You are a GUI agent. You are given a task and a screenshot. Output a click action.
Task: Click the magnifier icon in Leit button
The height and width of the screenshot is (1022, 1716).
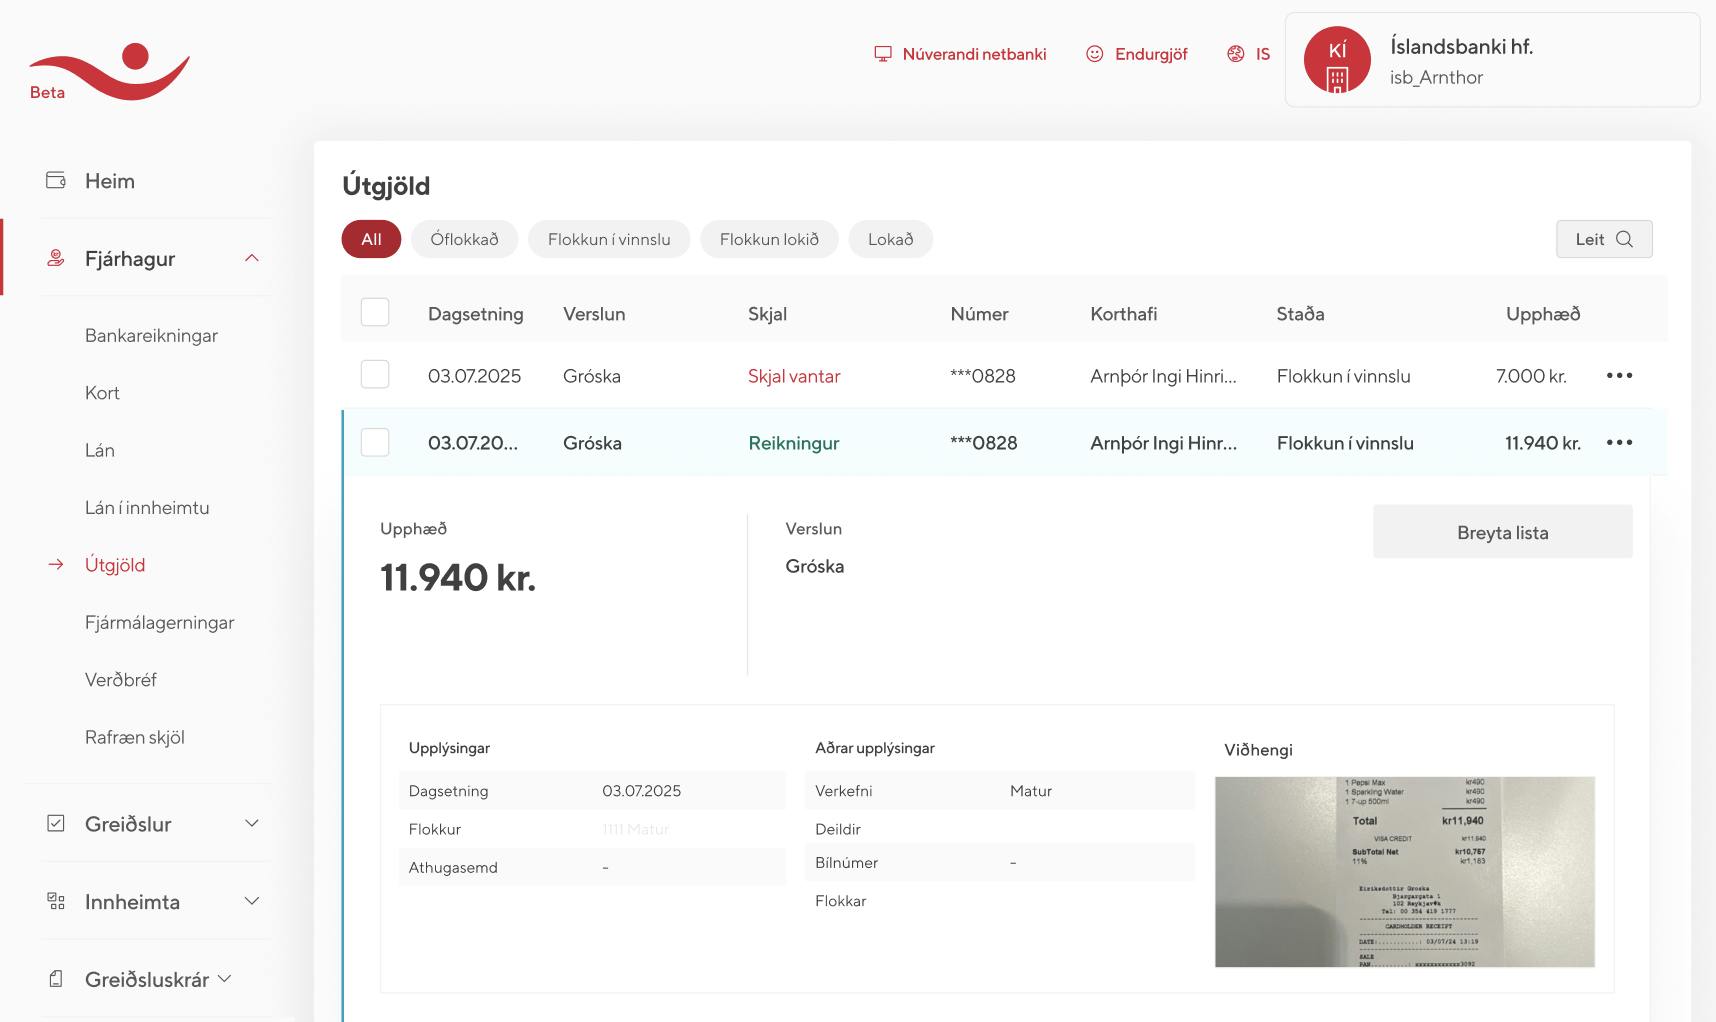pyautogui.click(x=1624, y=239)
